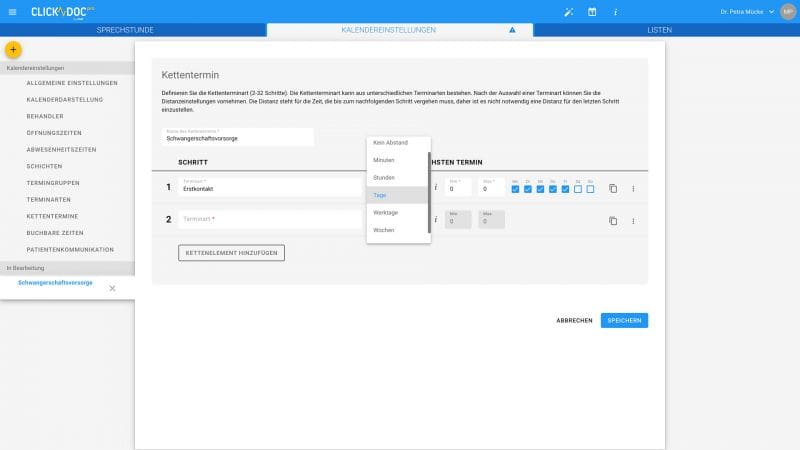Enable the Saturday (Sa) checkbox

(x=578, y=188)
